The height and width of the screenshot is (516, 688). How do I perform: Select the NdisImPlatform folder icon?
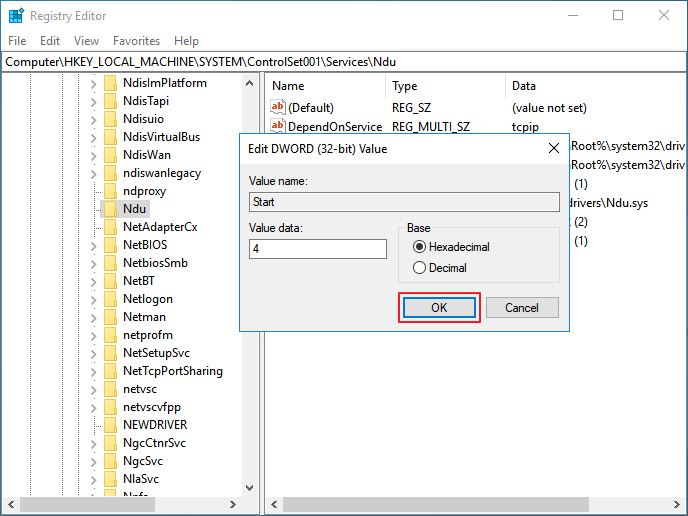[111, 83]
